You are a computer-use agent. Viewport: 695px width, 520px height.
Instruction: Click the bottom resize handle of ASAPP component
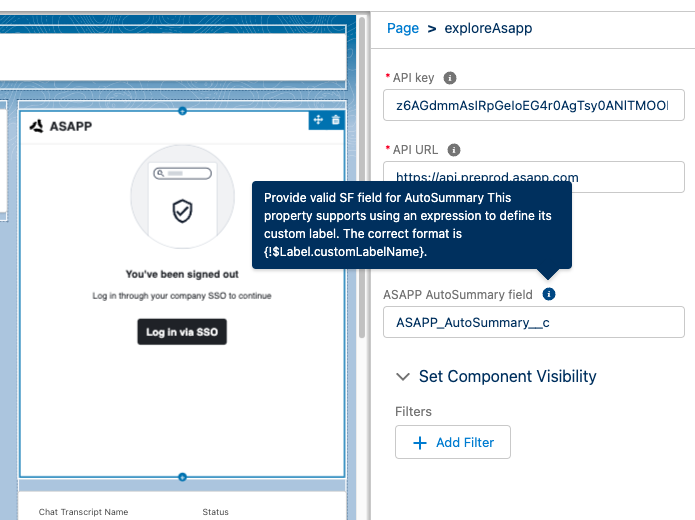click(182, 477)
